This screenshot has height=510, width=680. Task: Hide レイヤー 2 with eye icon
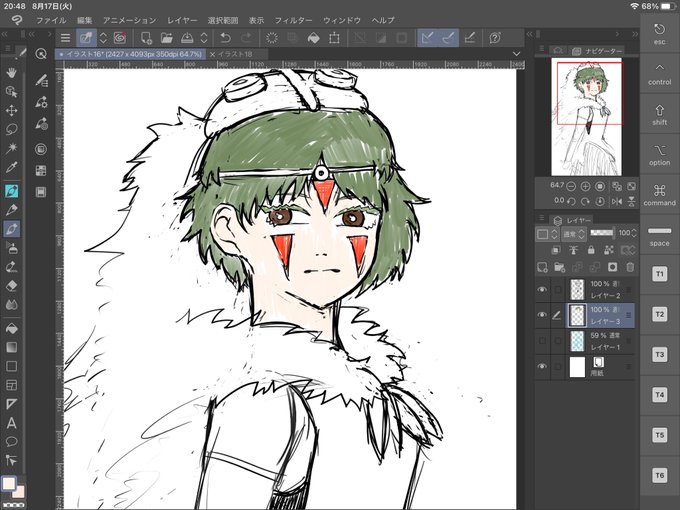542,289
